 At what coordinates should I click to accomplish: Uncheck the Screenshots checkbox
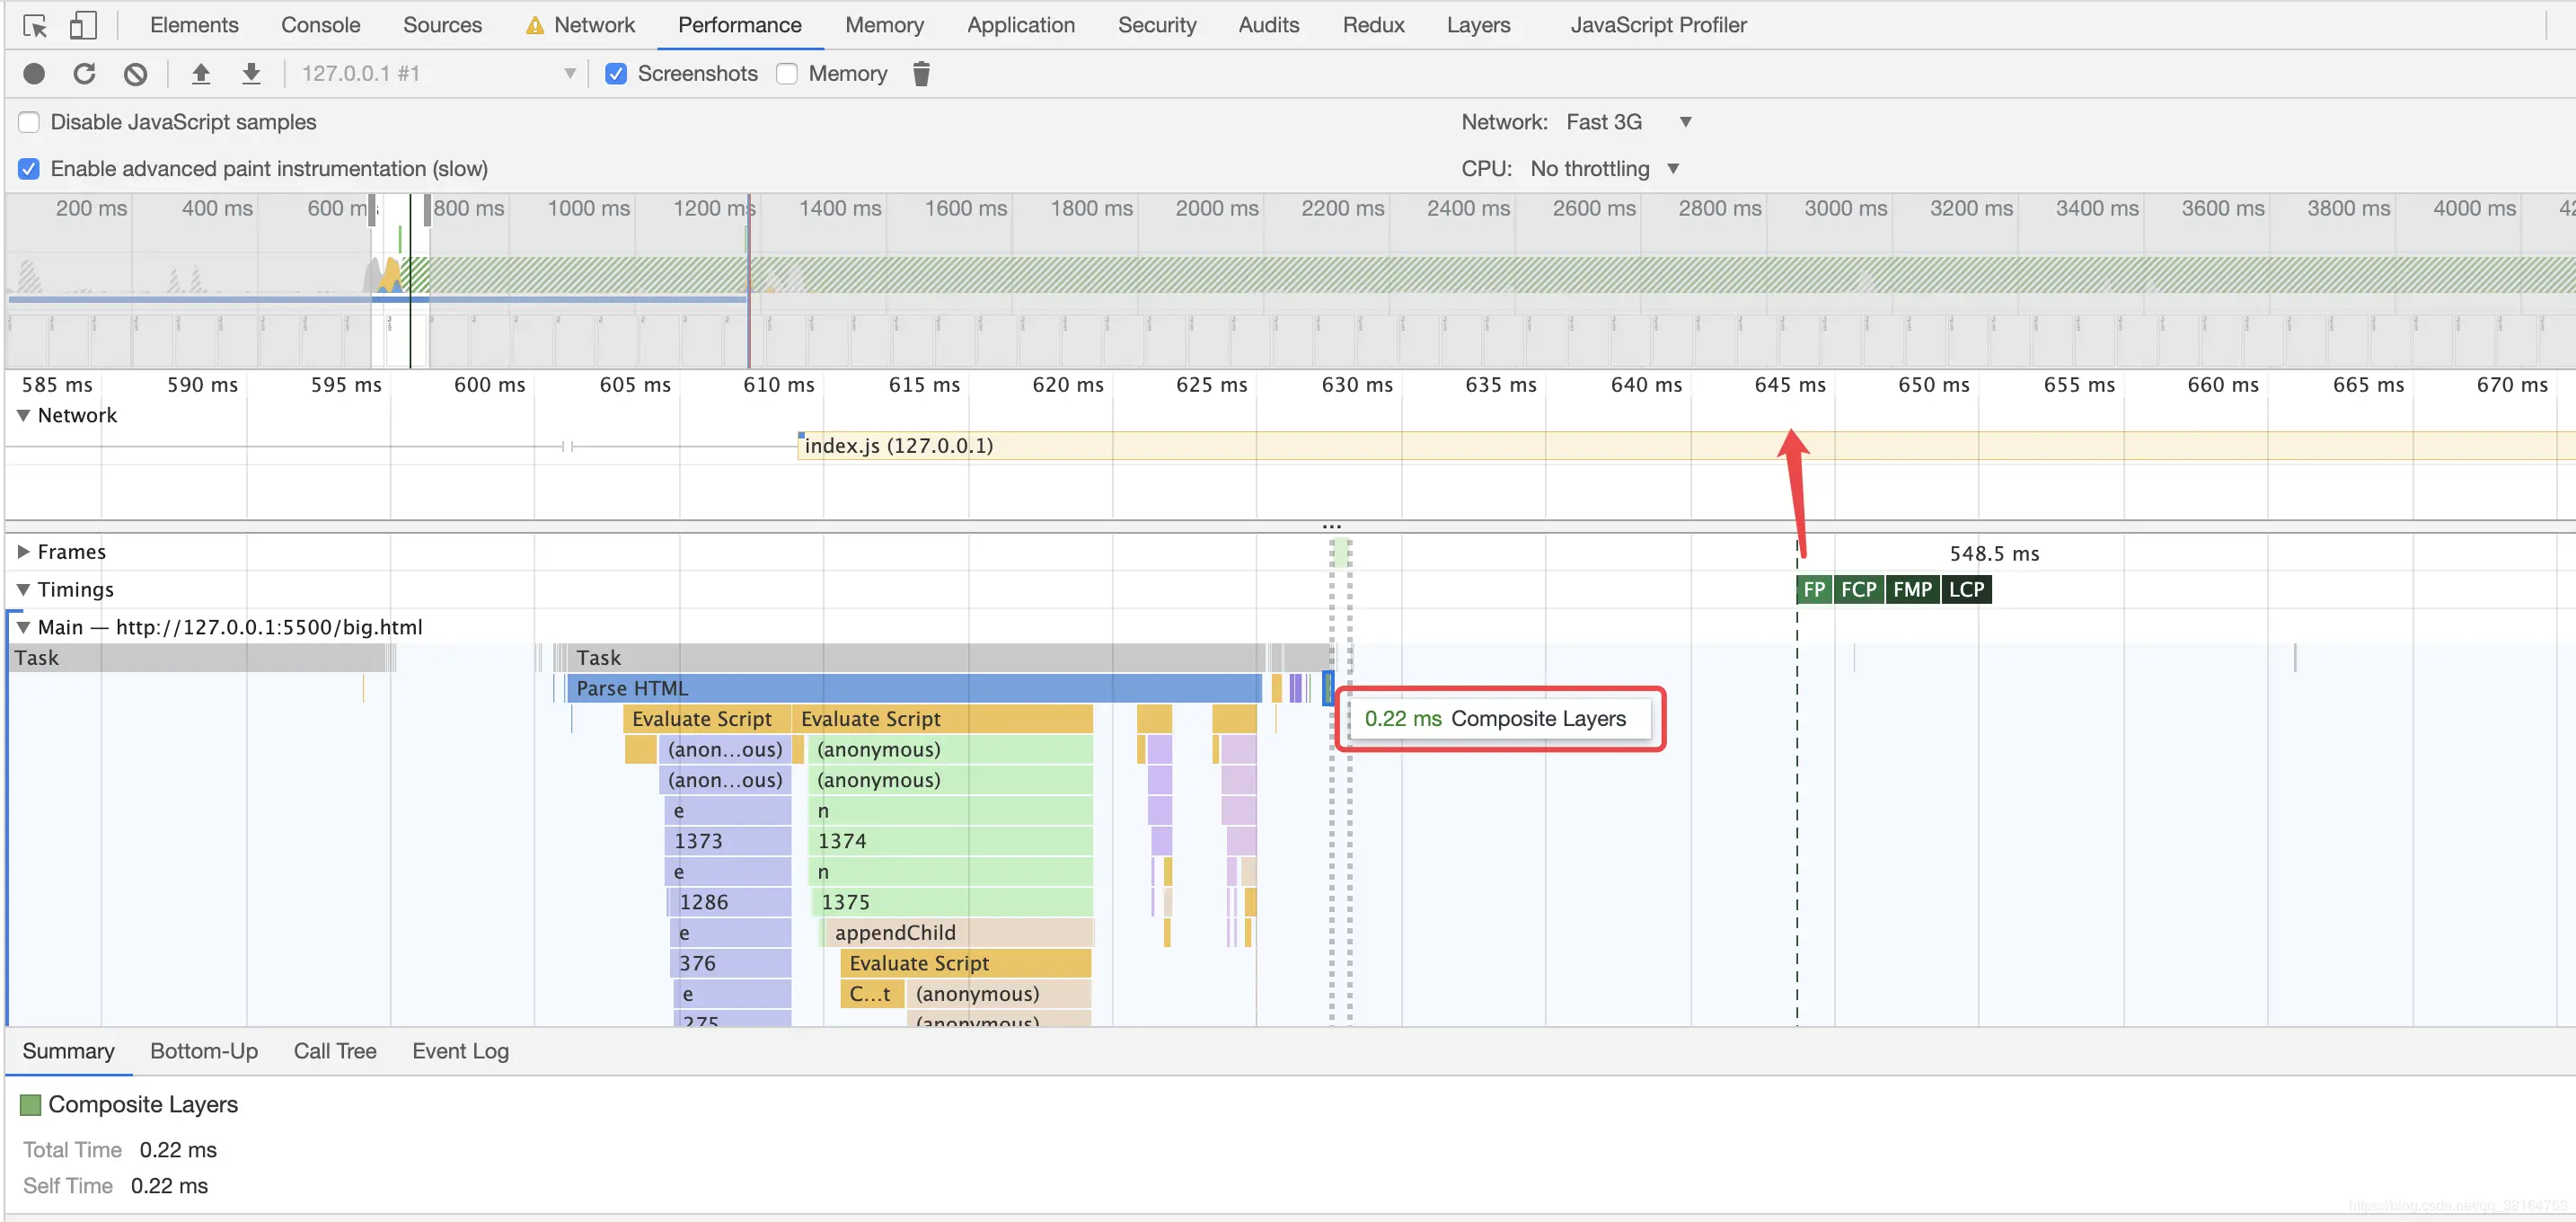coord(616,74)
